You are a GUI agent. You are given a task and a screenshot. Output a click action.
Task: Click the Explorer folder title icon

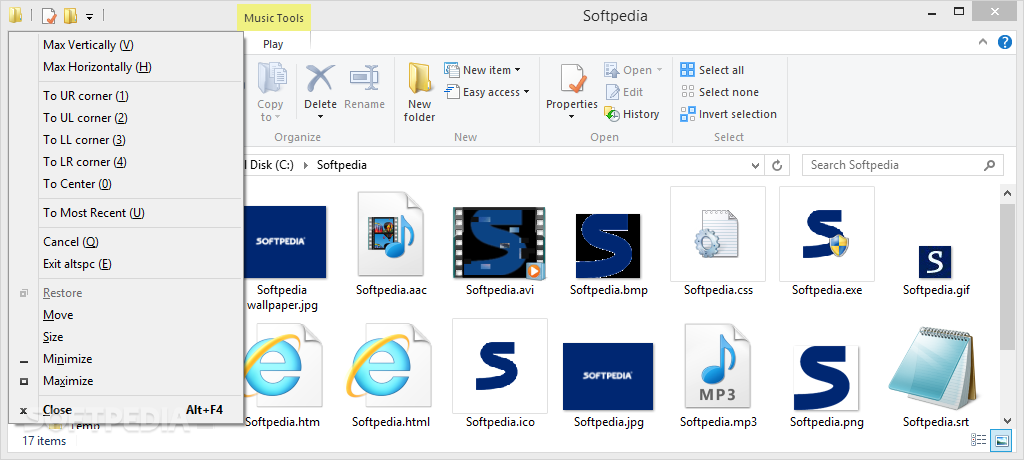[16, 15]
